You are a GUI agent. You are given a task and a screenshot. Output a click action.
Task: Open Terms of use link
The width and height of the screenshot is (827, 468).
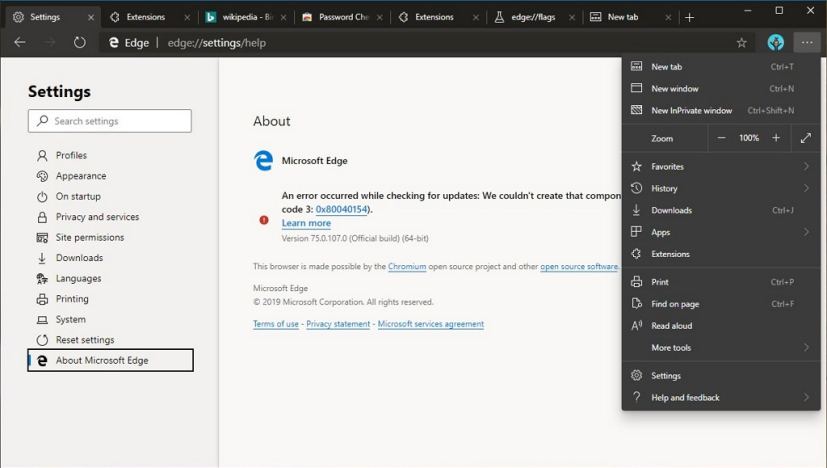276,324
